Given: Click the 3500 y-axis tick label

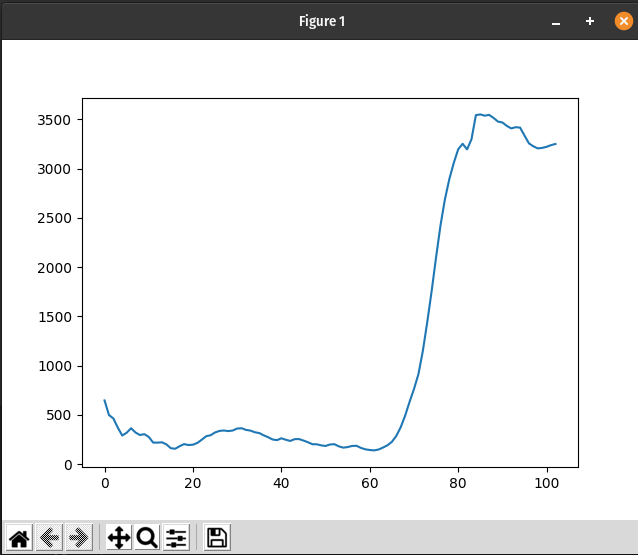Looking at the screenshot, I should [x=54, y=120].
